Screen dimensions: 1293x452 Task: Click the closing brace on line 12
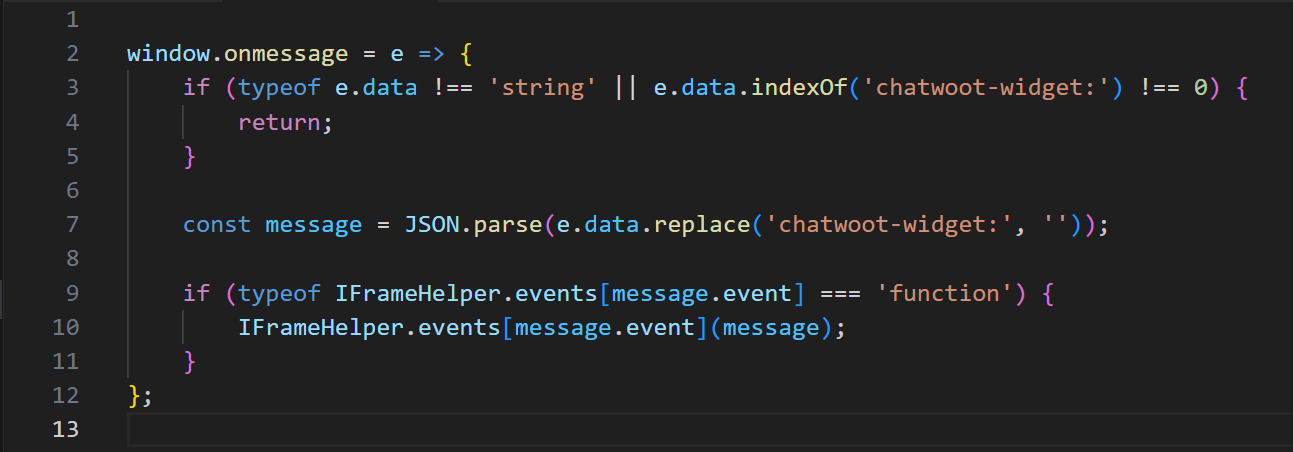(x=134, y=395)
